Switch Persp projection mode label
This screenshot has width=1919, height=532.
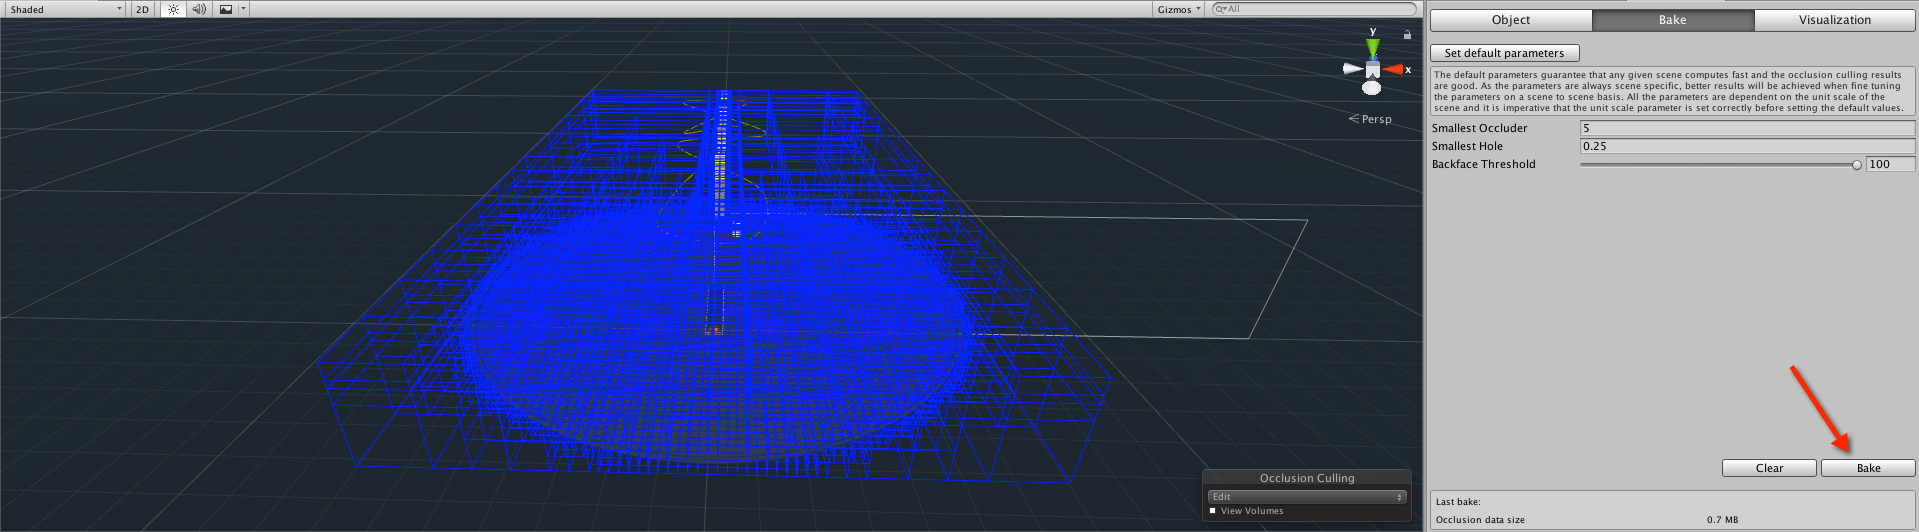(x=1376, y=119)
